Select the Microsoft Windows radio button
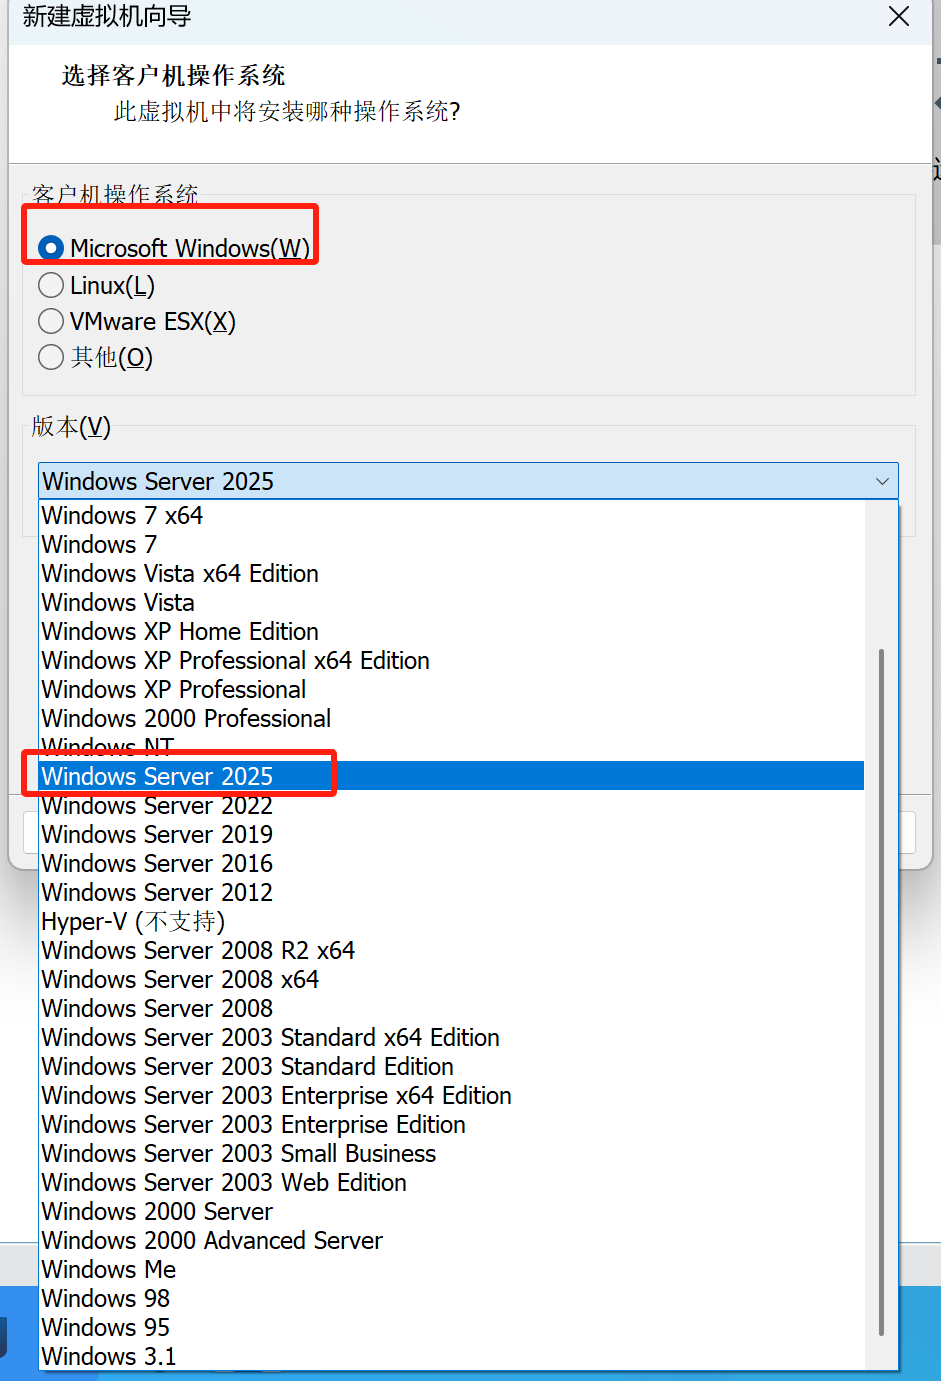Viewport: 941px width, 1381px height. click(51, 248)
